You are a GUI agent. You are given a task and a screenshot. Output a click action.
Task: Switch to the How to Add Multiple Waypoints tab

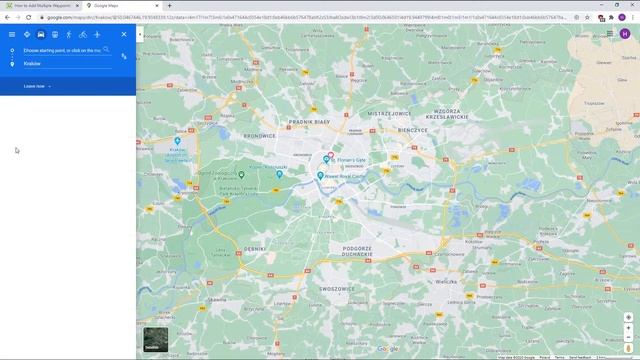[x=41, y=6]
